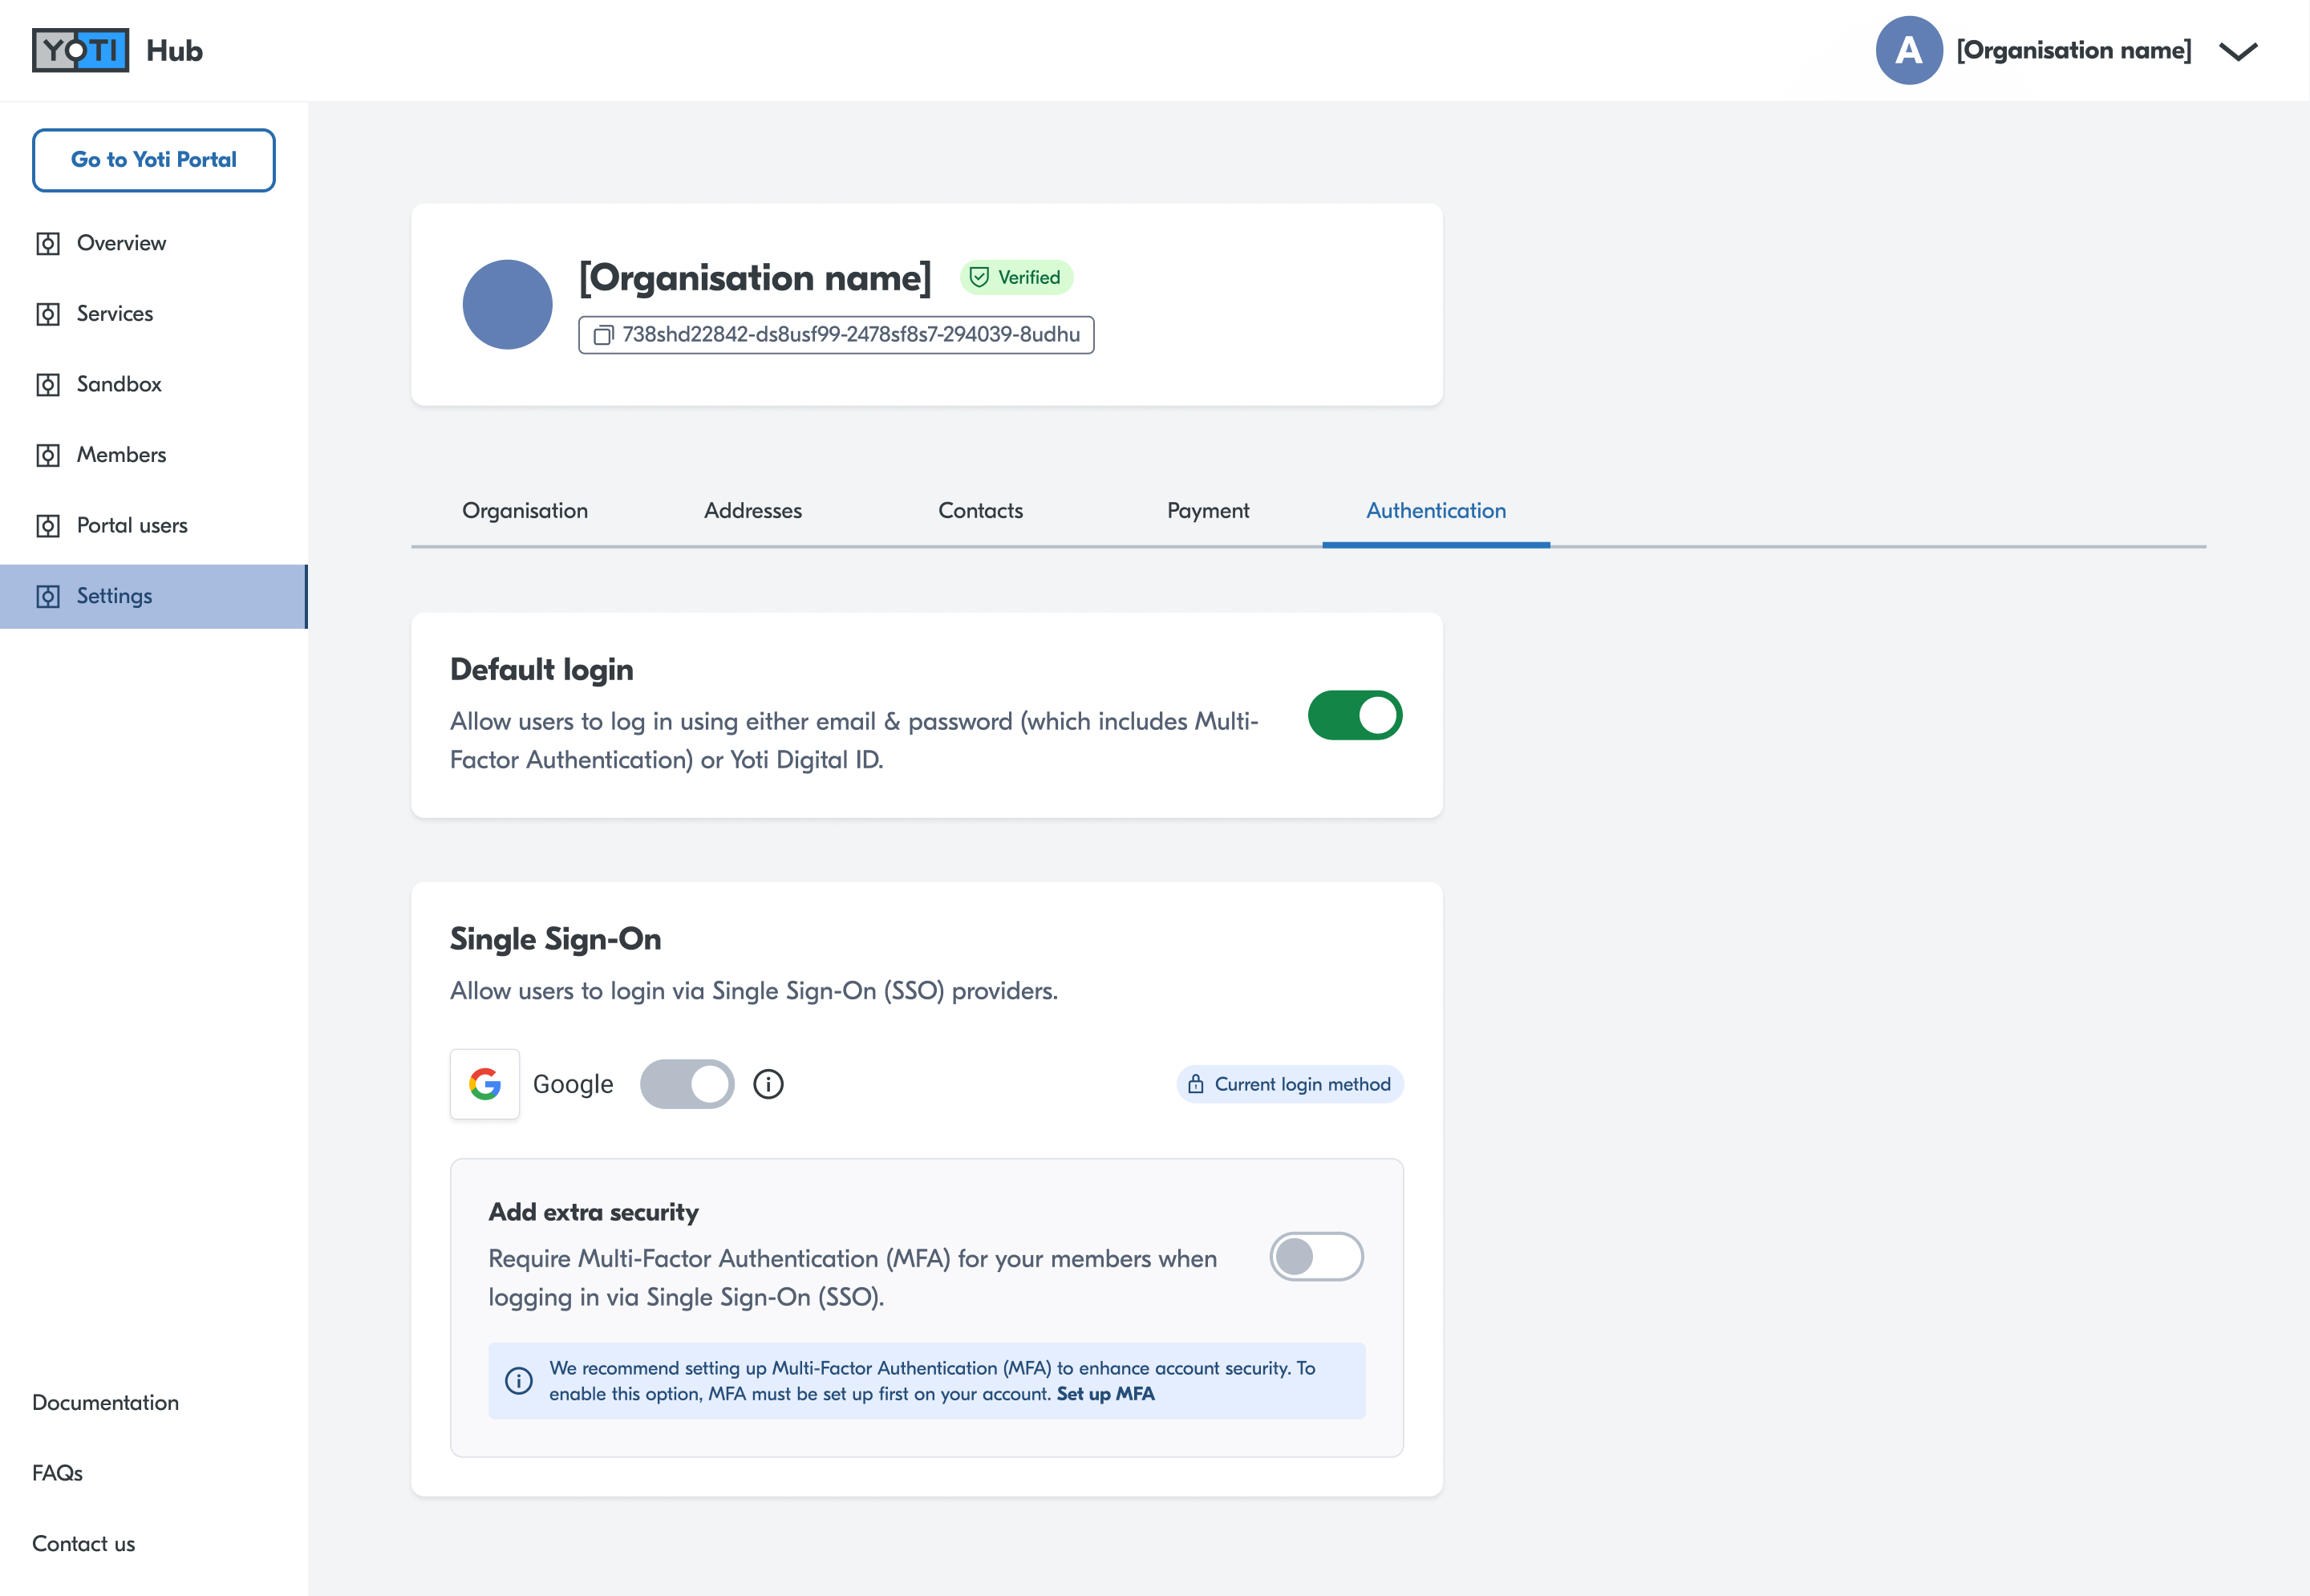The image size is (2310, 1596).
Task: Click the Set up MFA link
Action: 1105,1394
